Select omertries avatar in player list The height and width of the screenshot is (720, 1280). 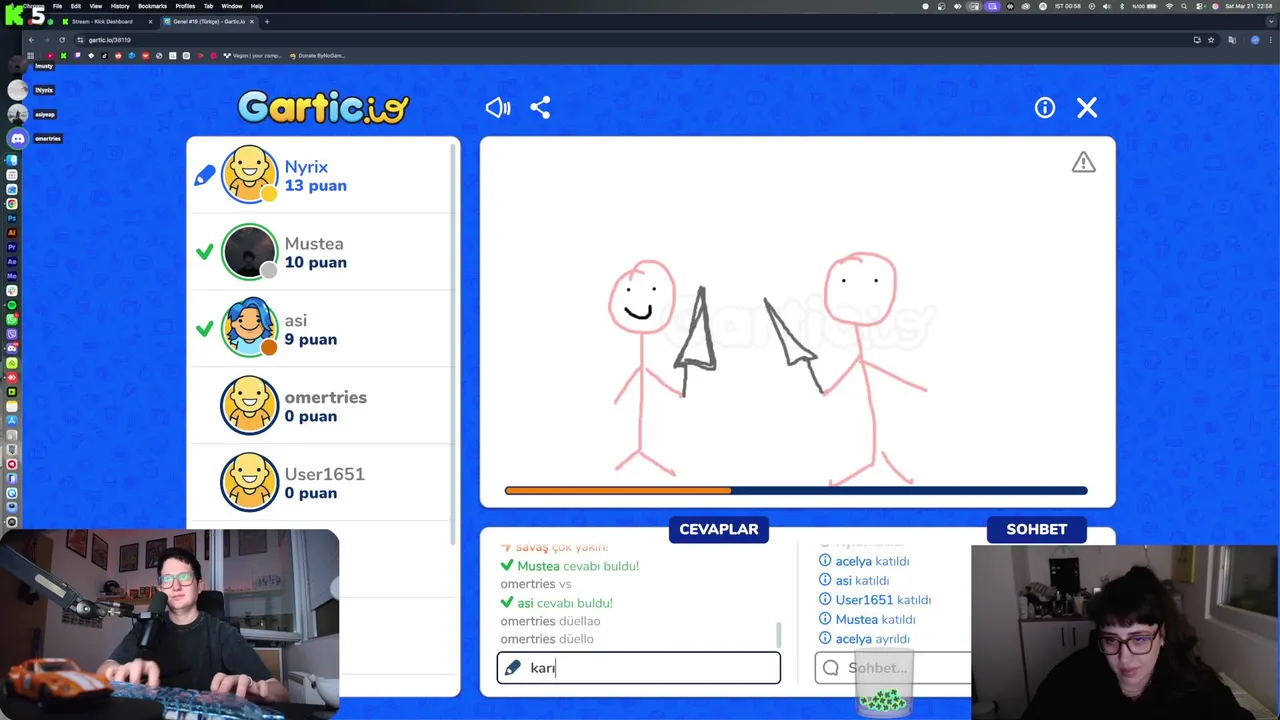pos(249,405)
